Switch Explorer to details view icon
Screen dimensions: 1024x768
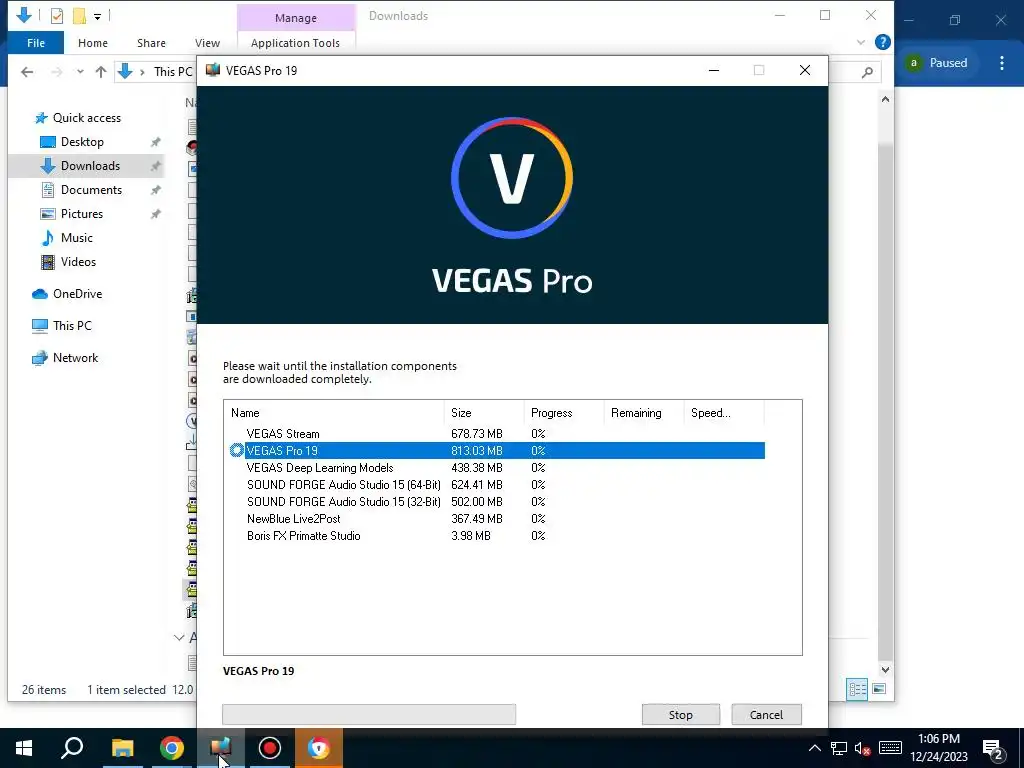[857, 689]
